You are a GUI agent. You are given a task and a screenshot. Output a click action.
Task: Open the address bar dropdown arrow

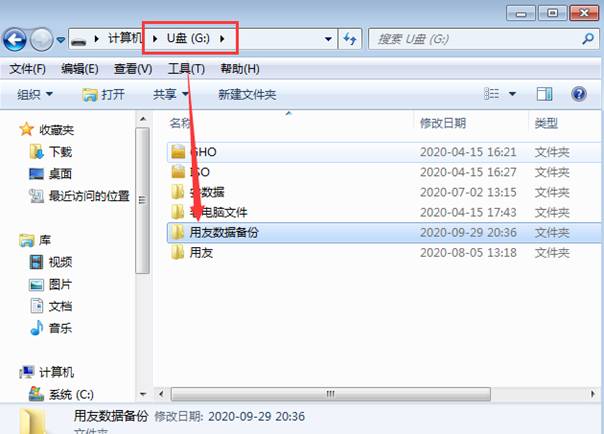tap(328, 39)
